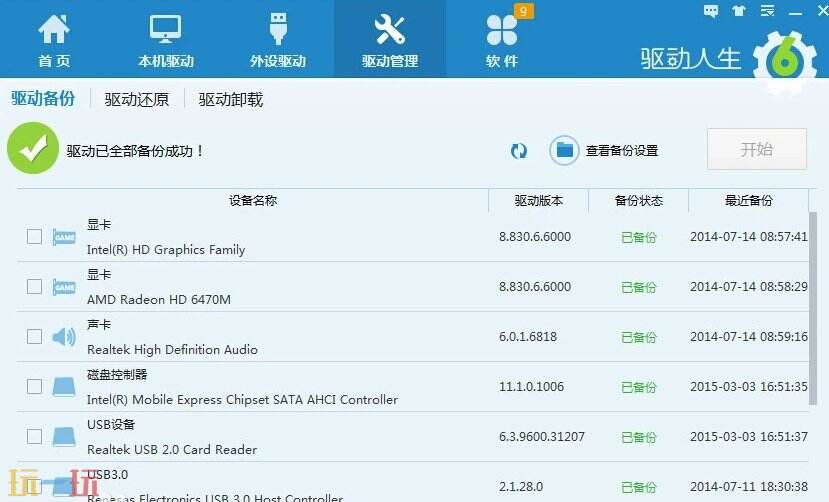Screen dimensions: 829x502
Task: Click the 驱动人生 6 gear logo
Action: [x=785, y=61]
